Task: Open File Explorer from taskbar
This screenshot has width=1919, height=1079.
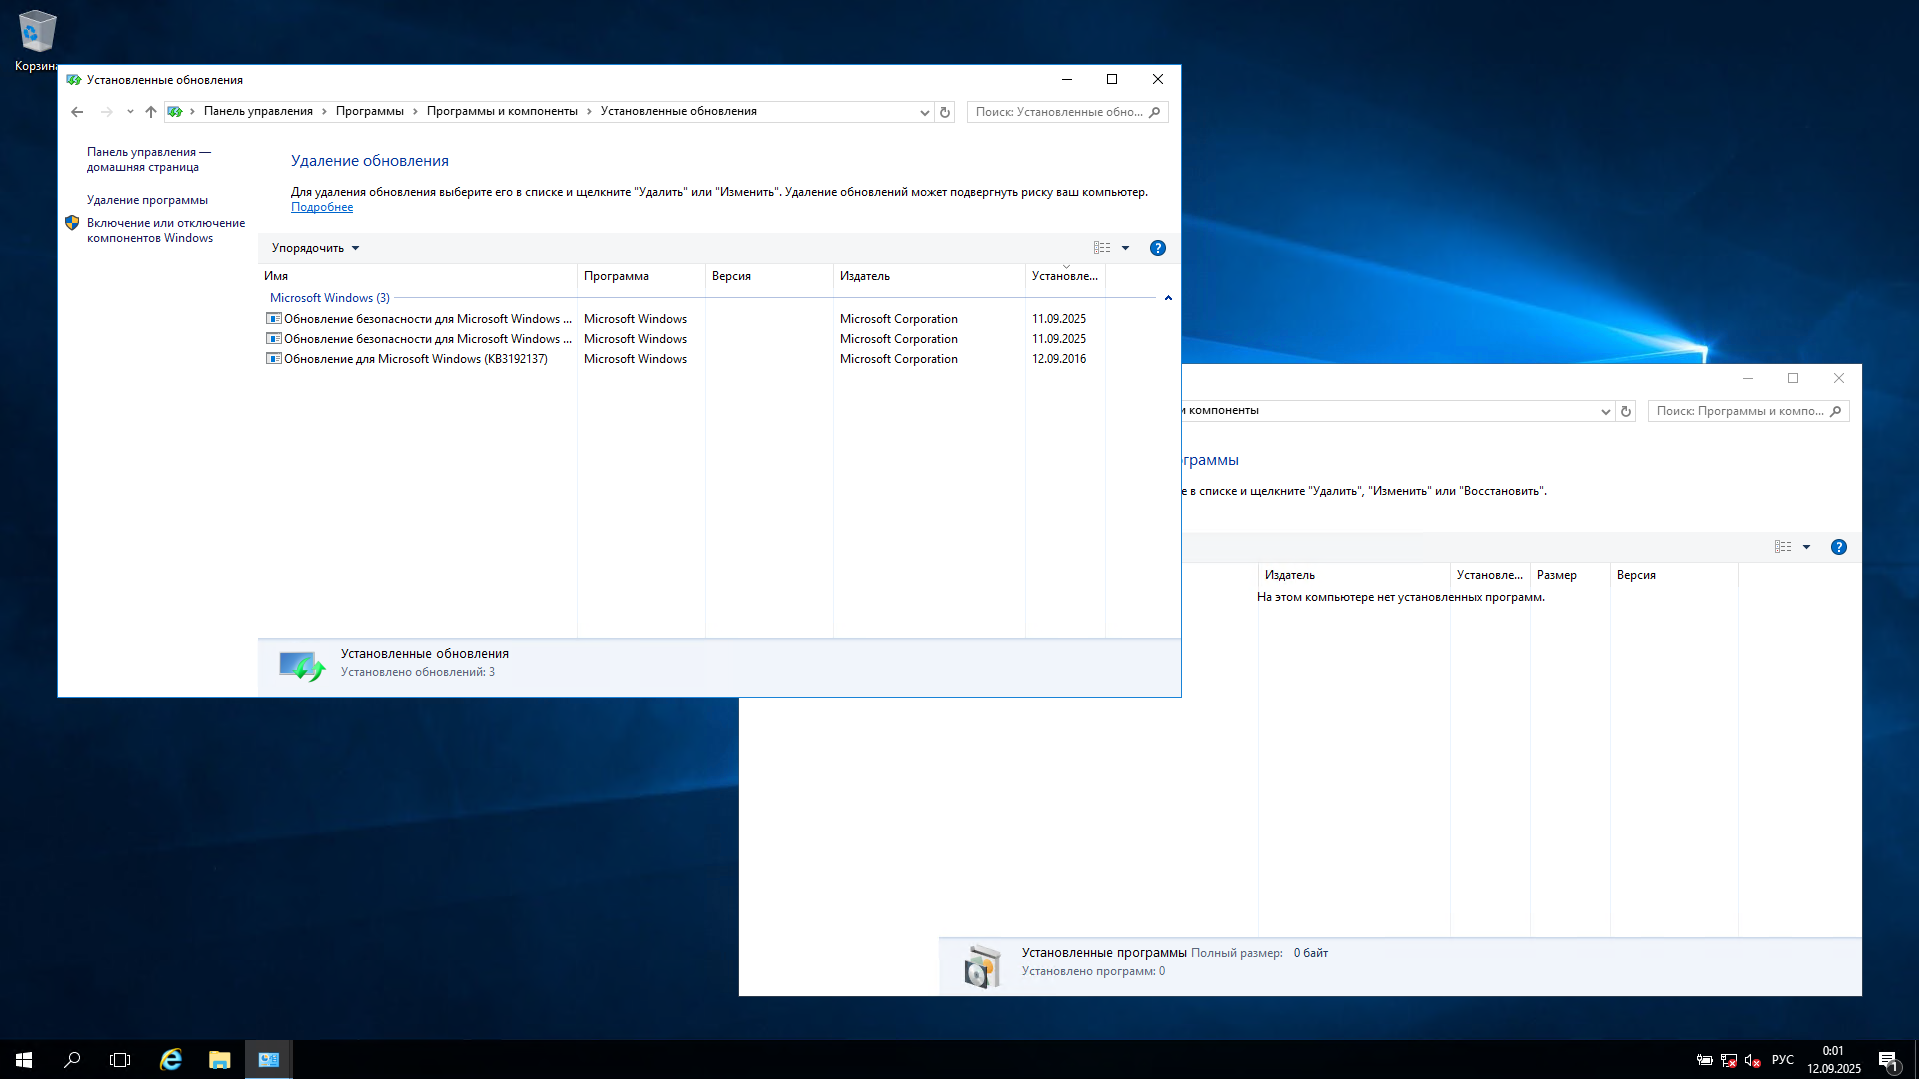Action: click(220, 1059)
